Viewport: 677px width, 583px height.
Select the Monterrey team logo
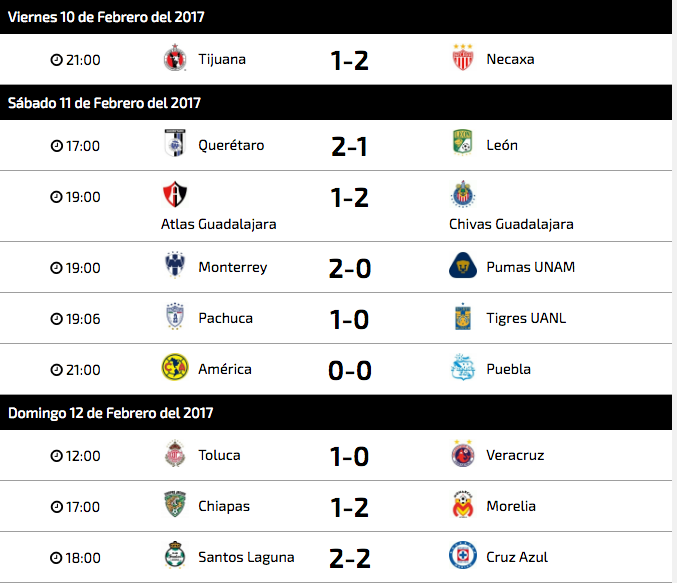pyautogui.click(x=175, y=265)
